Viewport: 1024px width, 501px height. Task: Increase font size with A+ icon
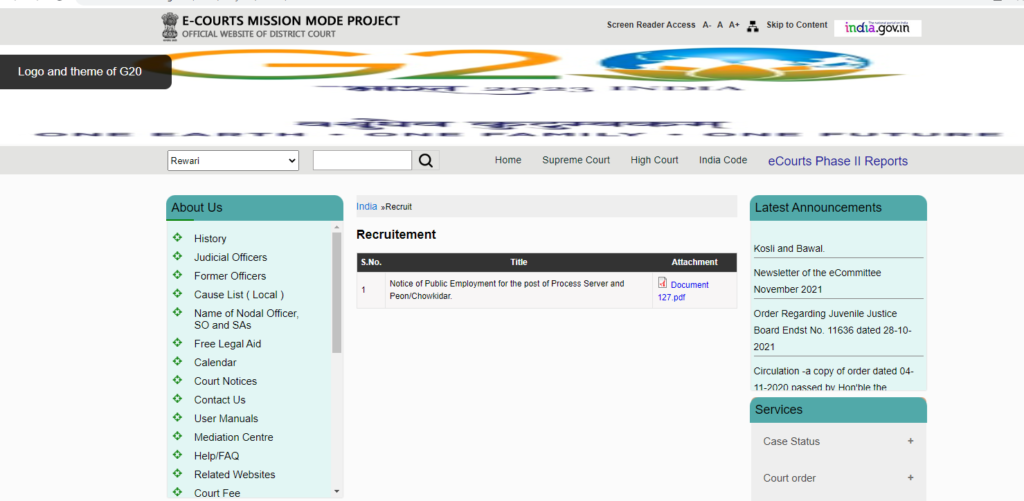coord(734,25)
